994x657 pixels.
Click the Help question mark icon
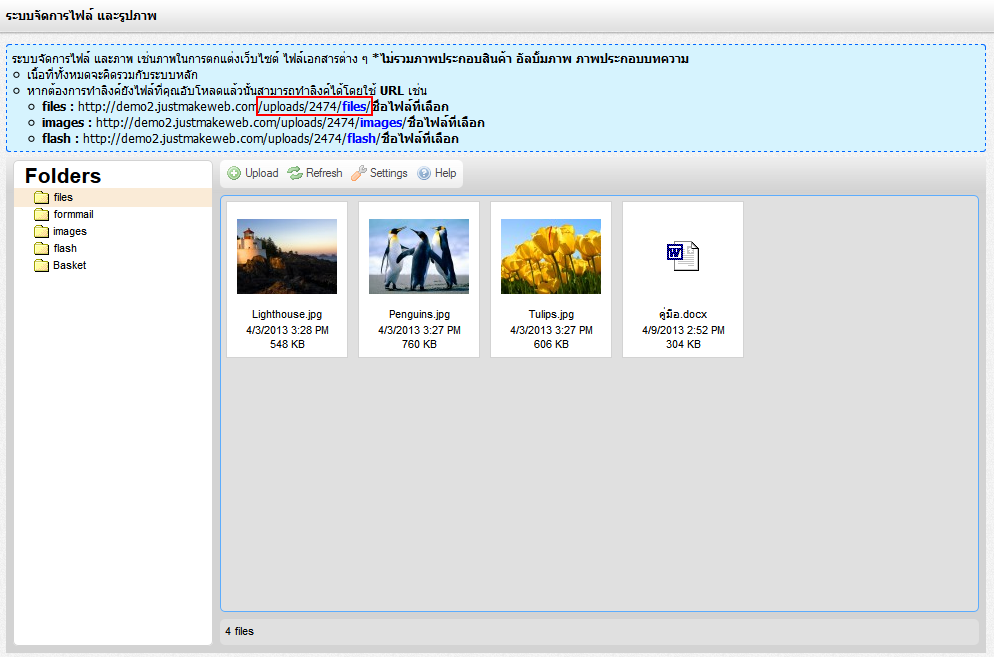[424, 173]
